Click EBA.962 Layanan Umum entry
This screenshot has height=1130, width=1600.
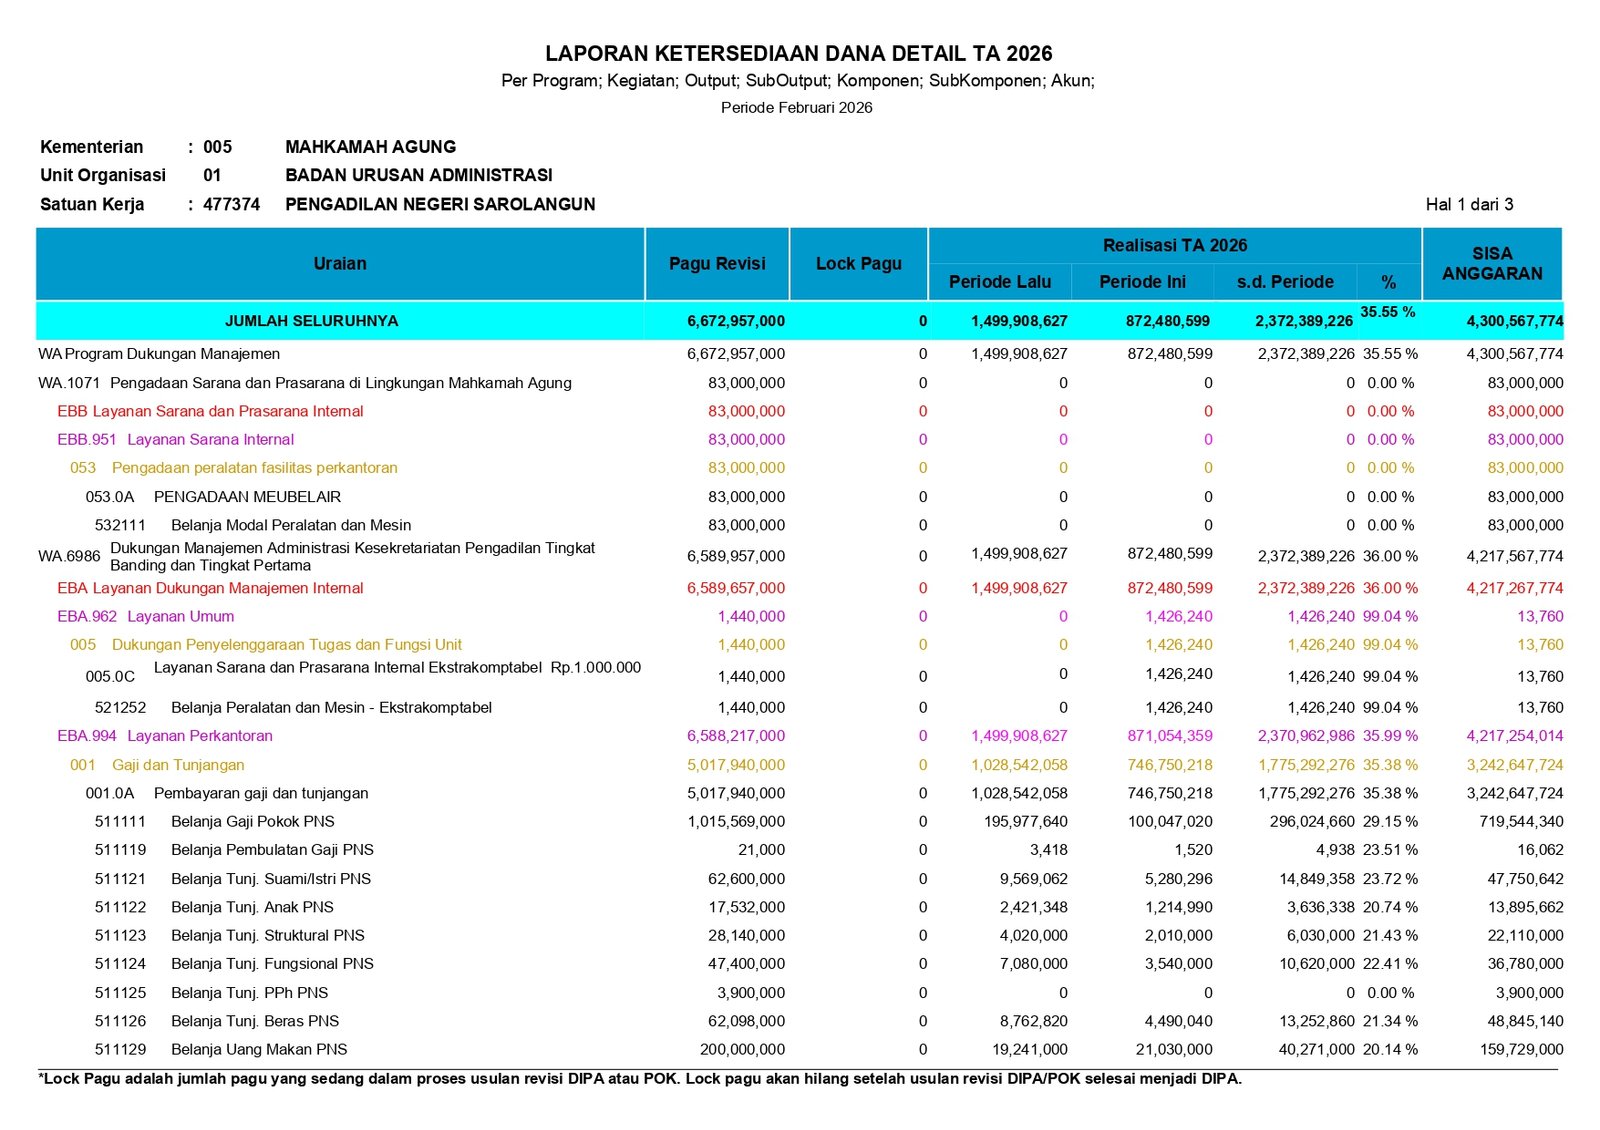pyautogui.click(x=146, y=617)
